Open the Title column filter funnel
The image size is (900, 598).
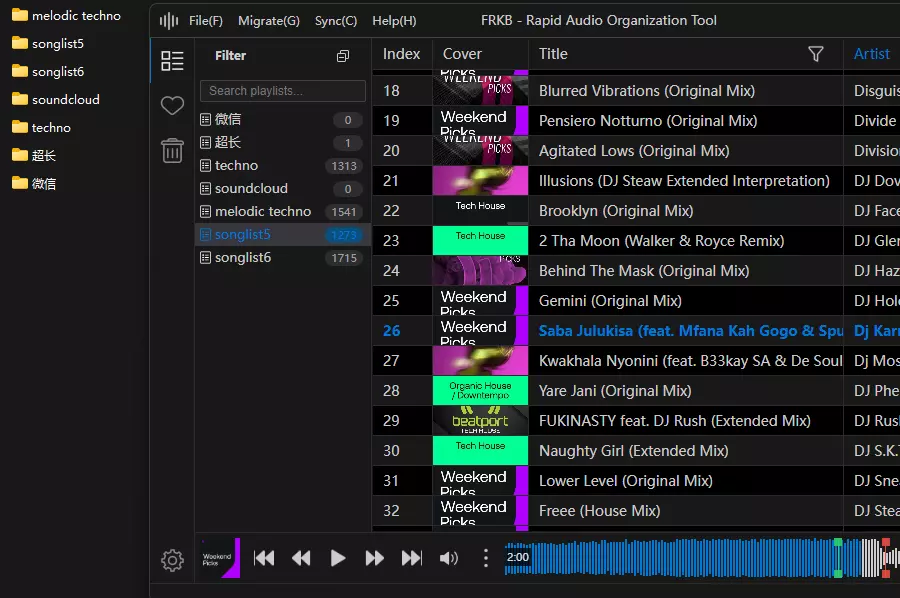816,54
